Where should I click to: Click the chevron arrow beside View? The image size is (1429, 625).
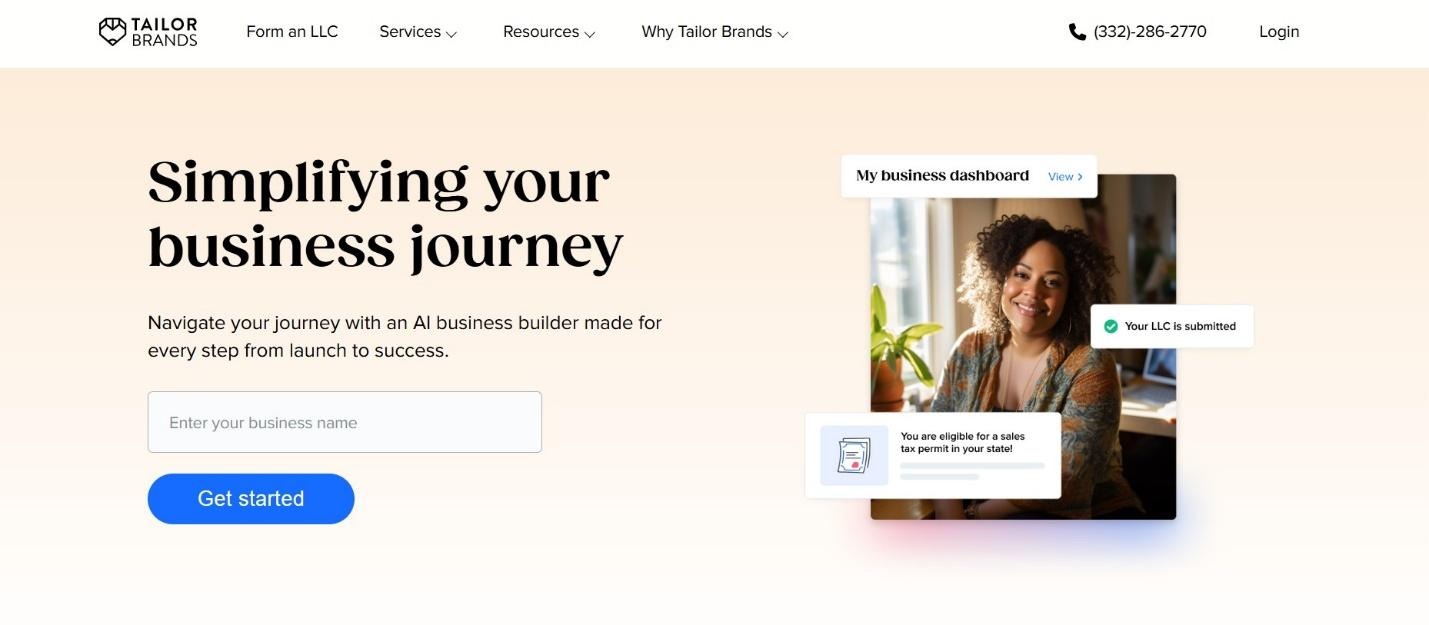(1080, 177)
